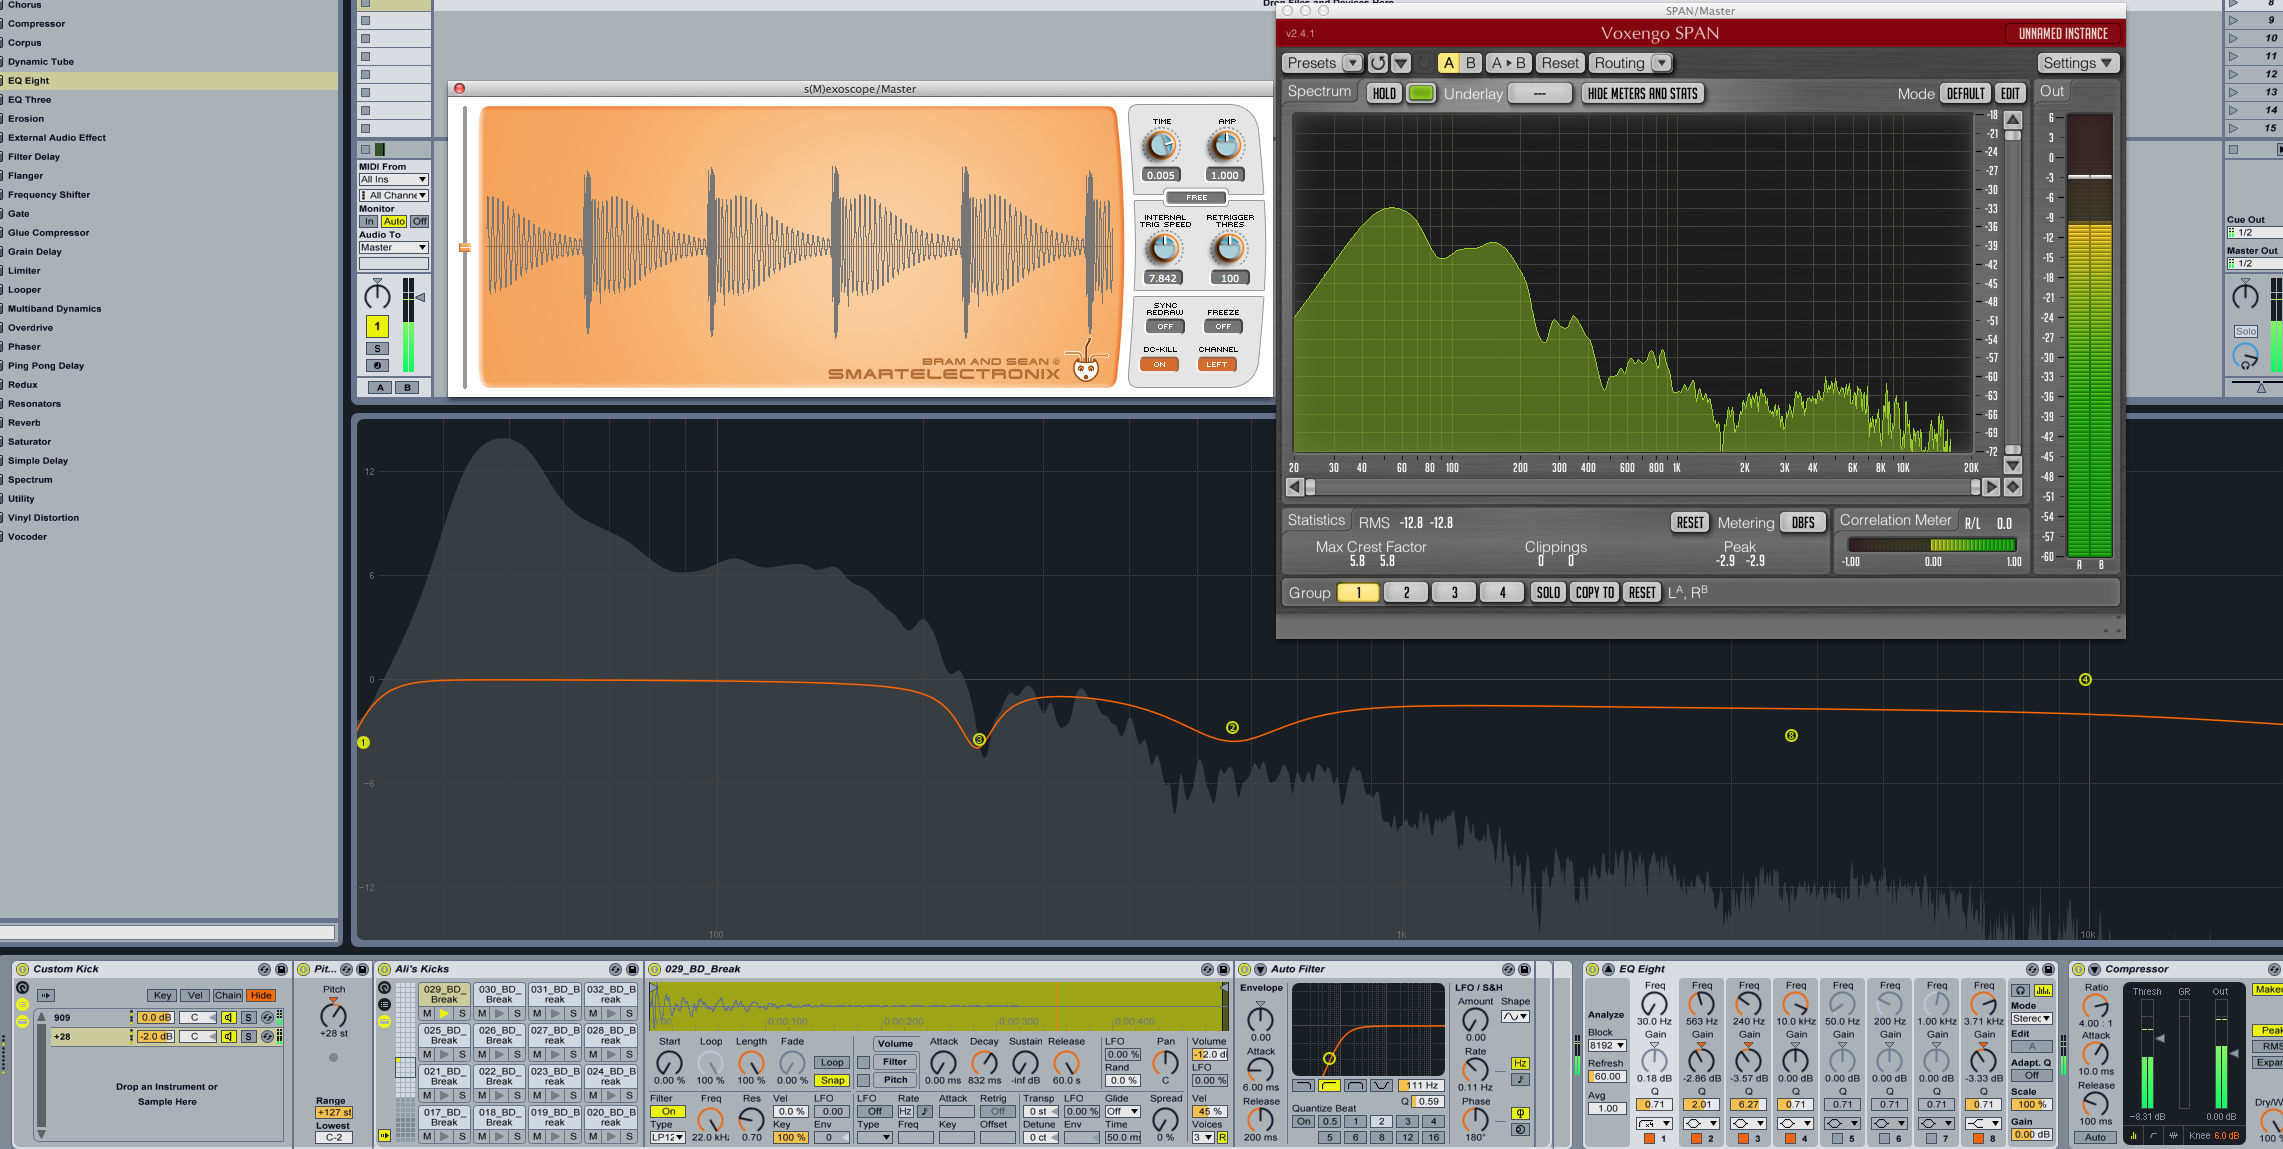Click Compressor activity view icon

(x=2173, y=1135)
